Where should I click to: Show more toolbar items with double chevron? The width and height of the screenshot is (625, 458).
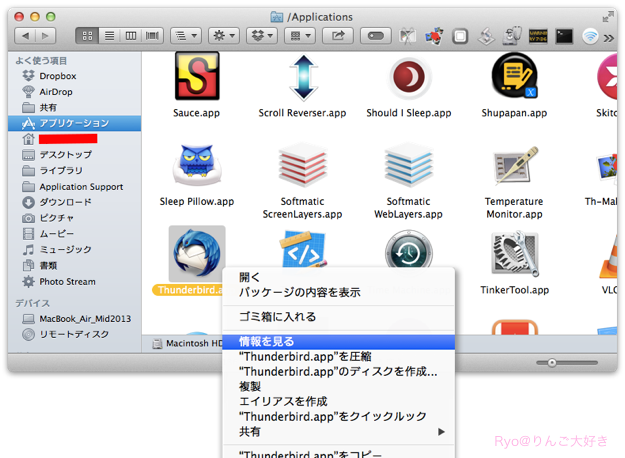(x=609, y=38)
